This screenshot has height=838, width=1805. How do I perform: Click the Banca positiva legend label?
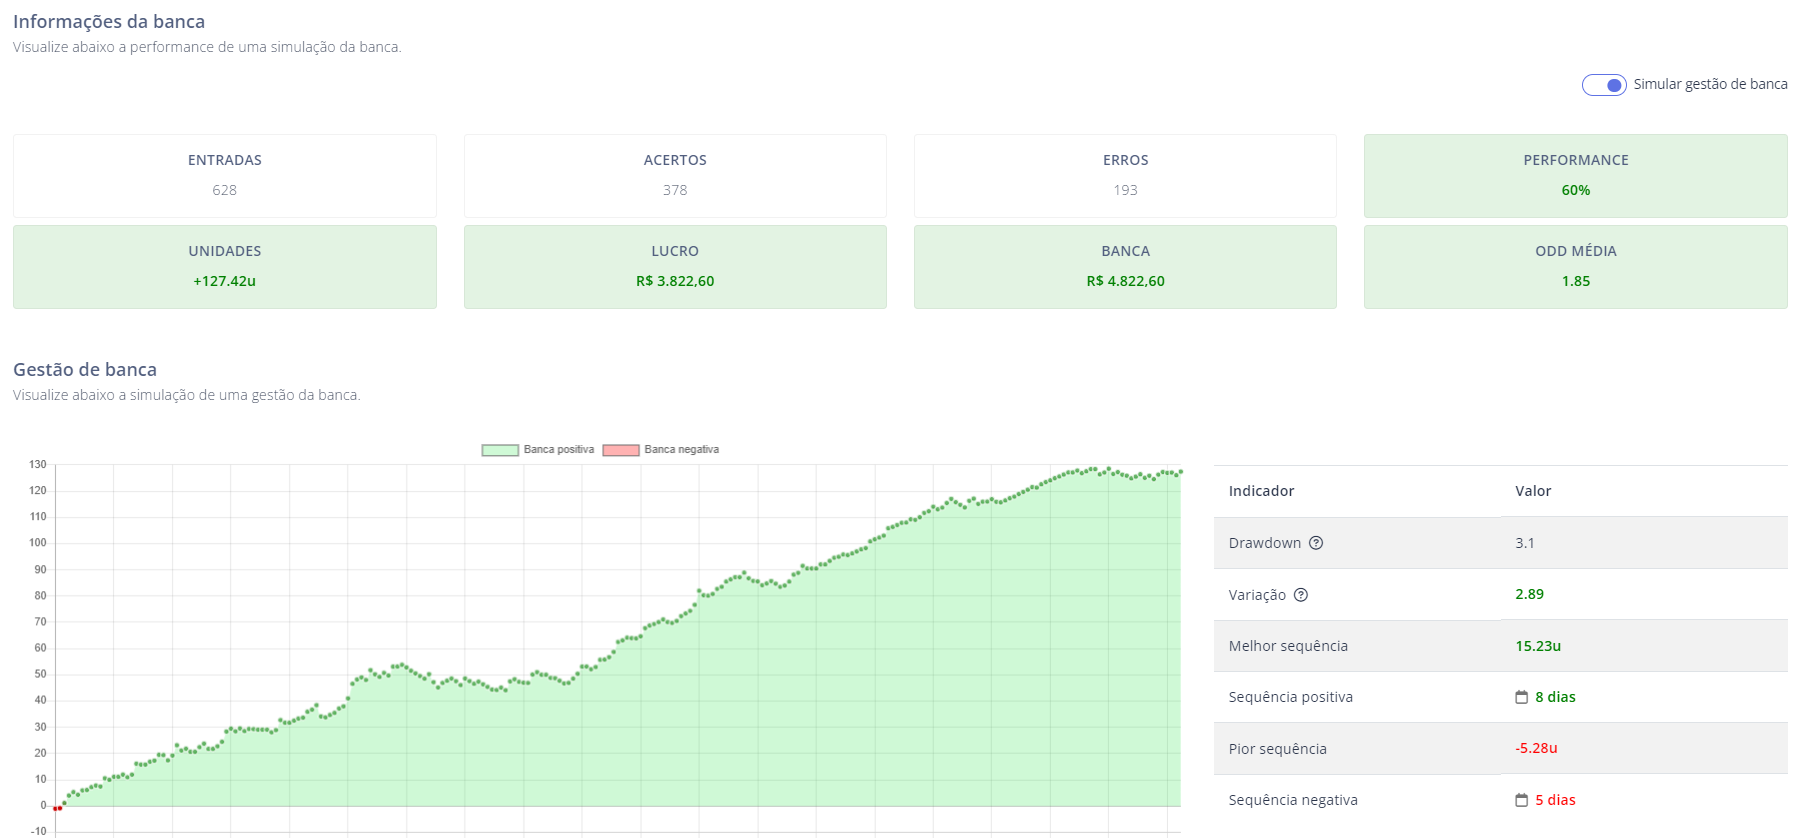[x=559, y=450]
